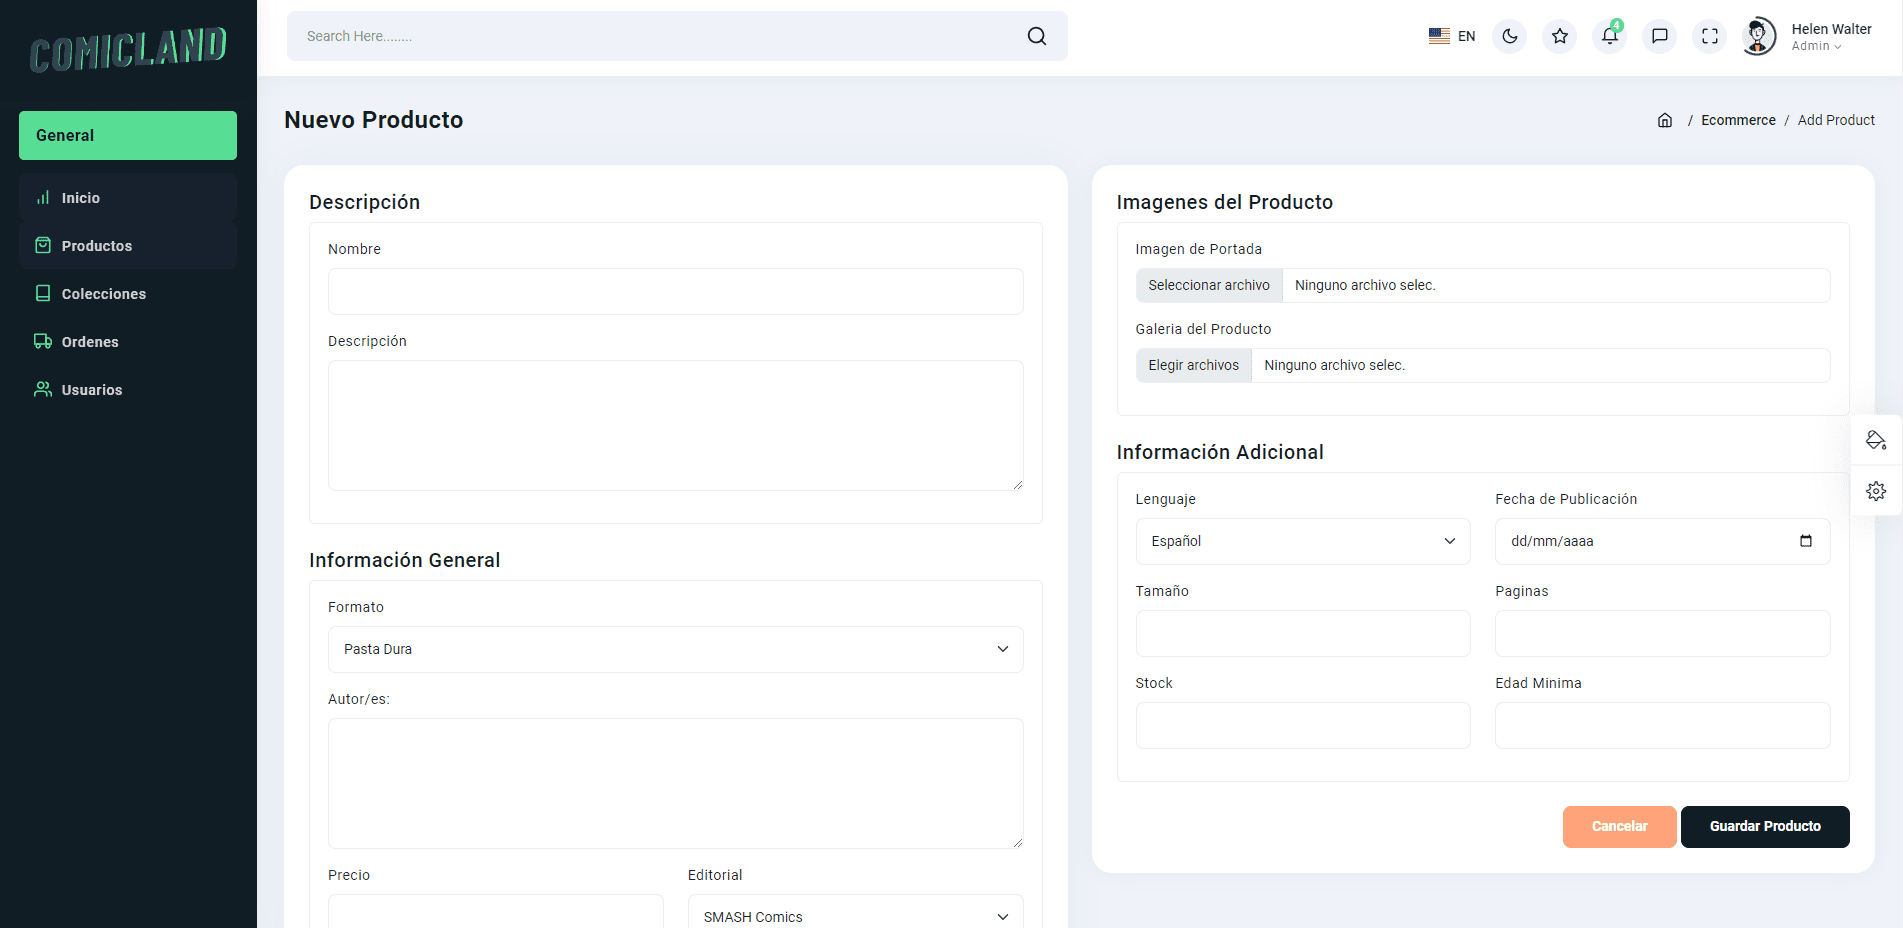Open the theme customizer paint bucket icon

(1875, 440)
